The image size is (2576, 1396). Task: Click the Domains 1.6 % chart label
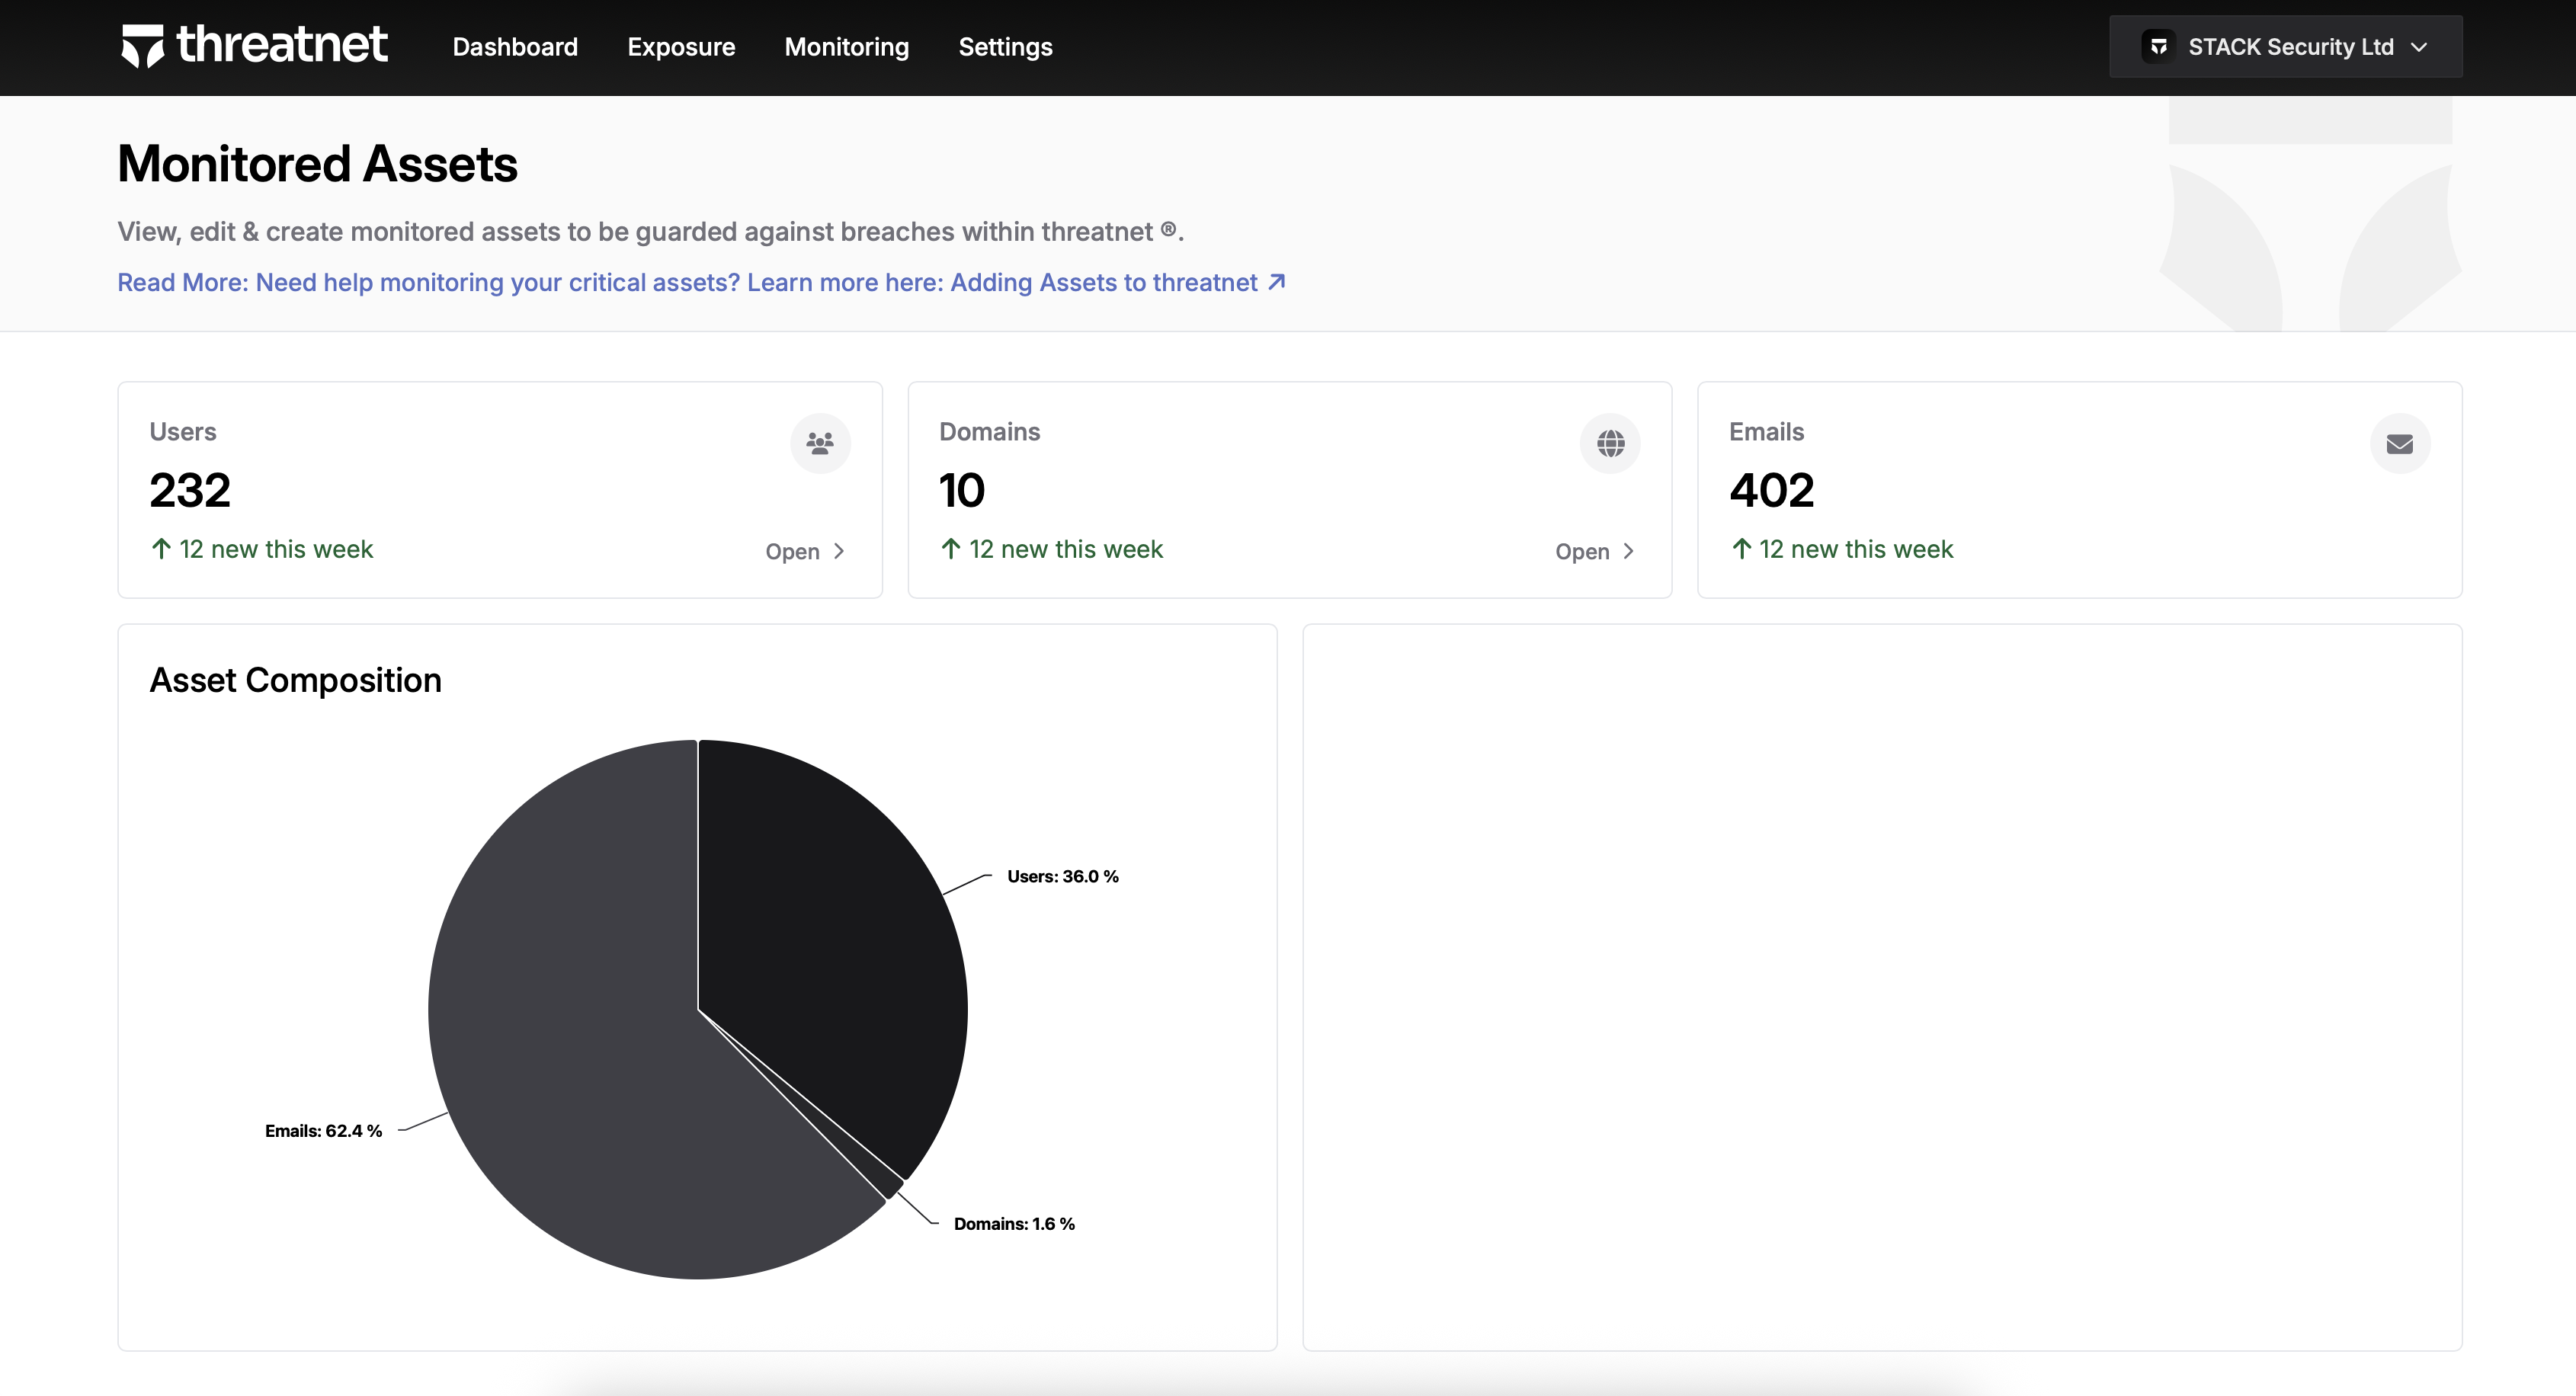tap(1013, 1224)
